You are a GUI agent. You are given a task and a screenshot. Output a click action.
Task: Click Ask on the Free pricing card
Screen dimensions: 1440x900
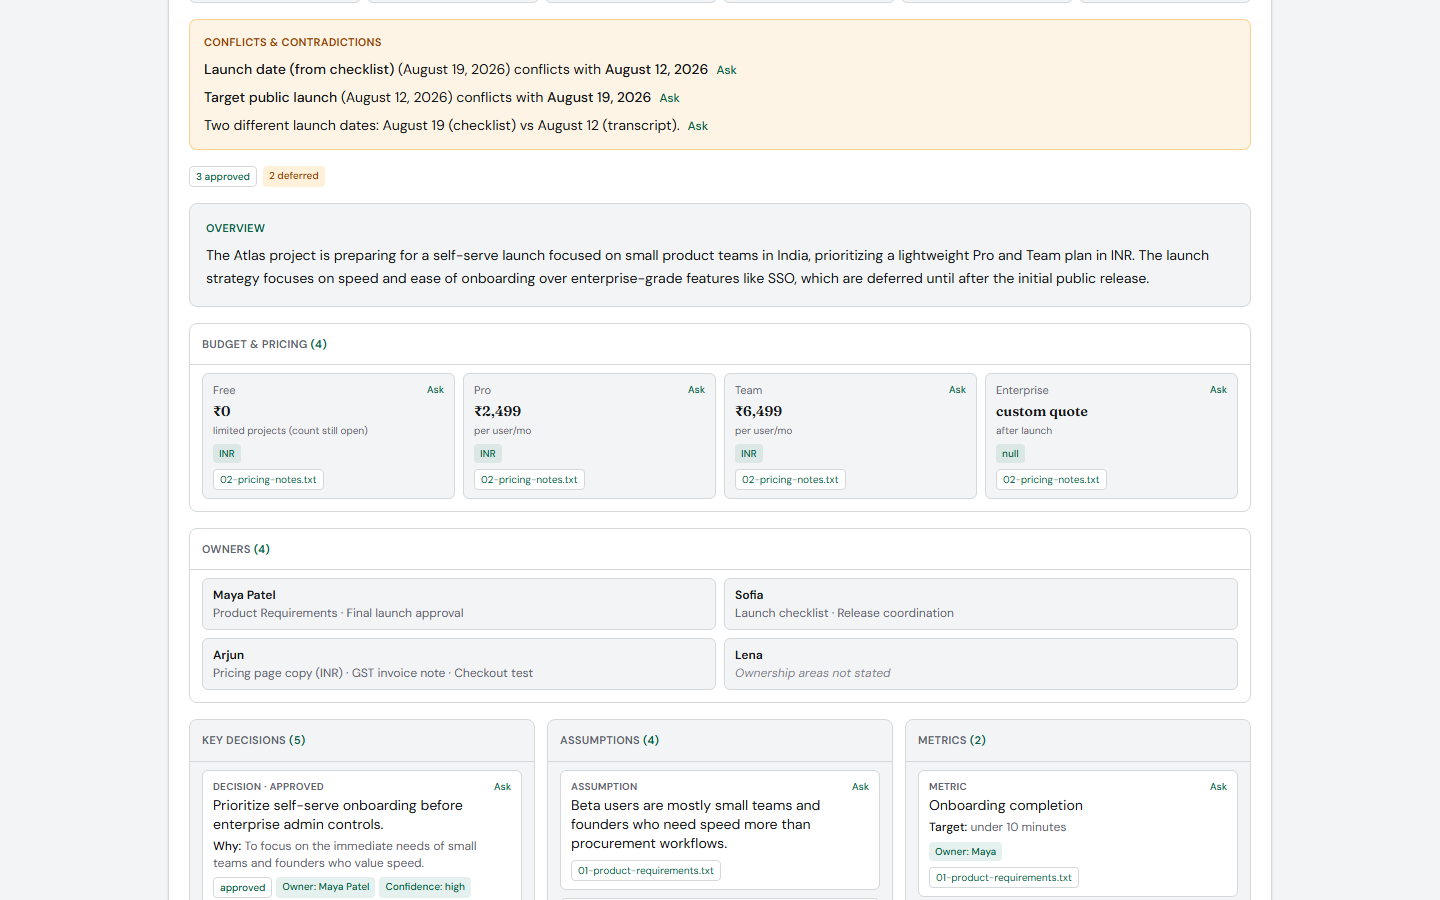tap(435, 390)
